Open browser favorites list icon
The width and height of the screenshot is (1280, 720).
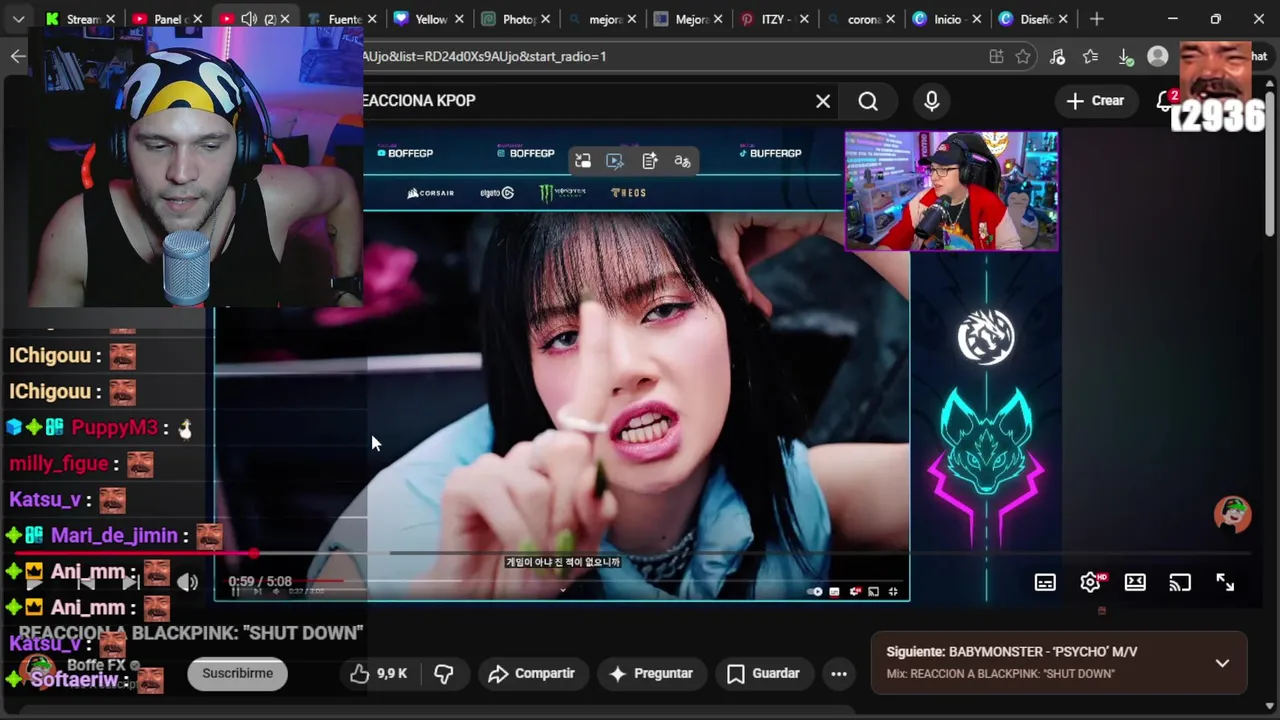[1091, 57]
